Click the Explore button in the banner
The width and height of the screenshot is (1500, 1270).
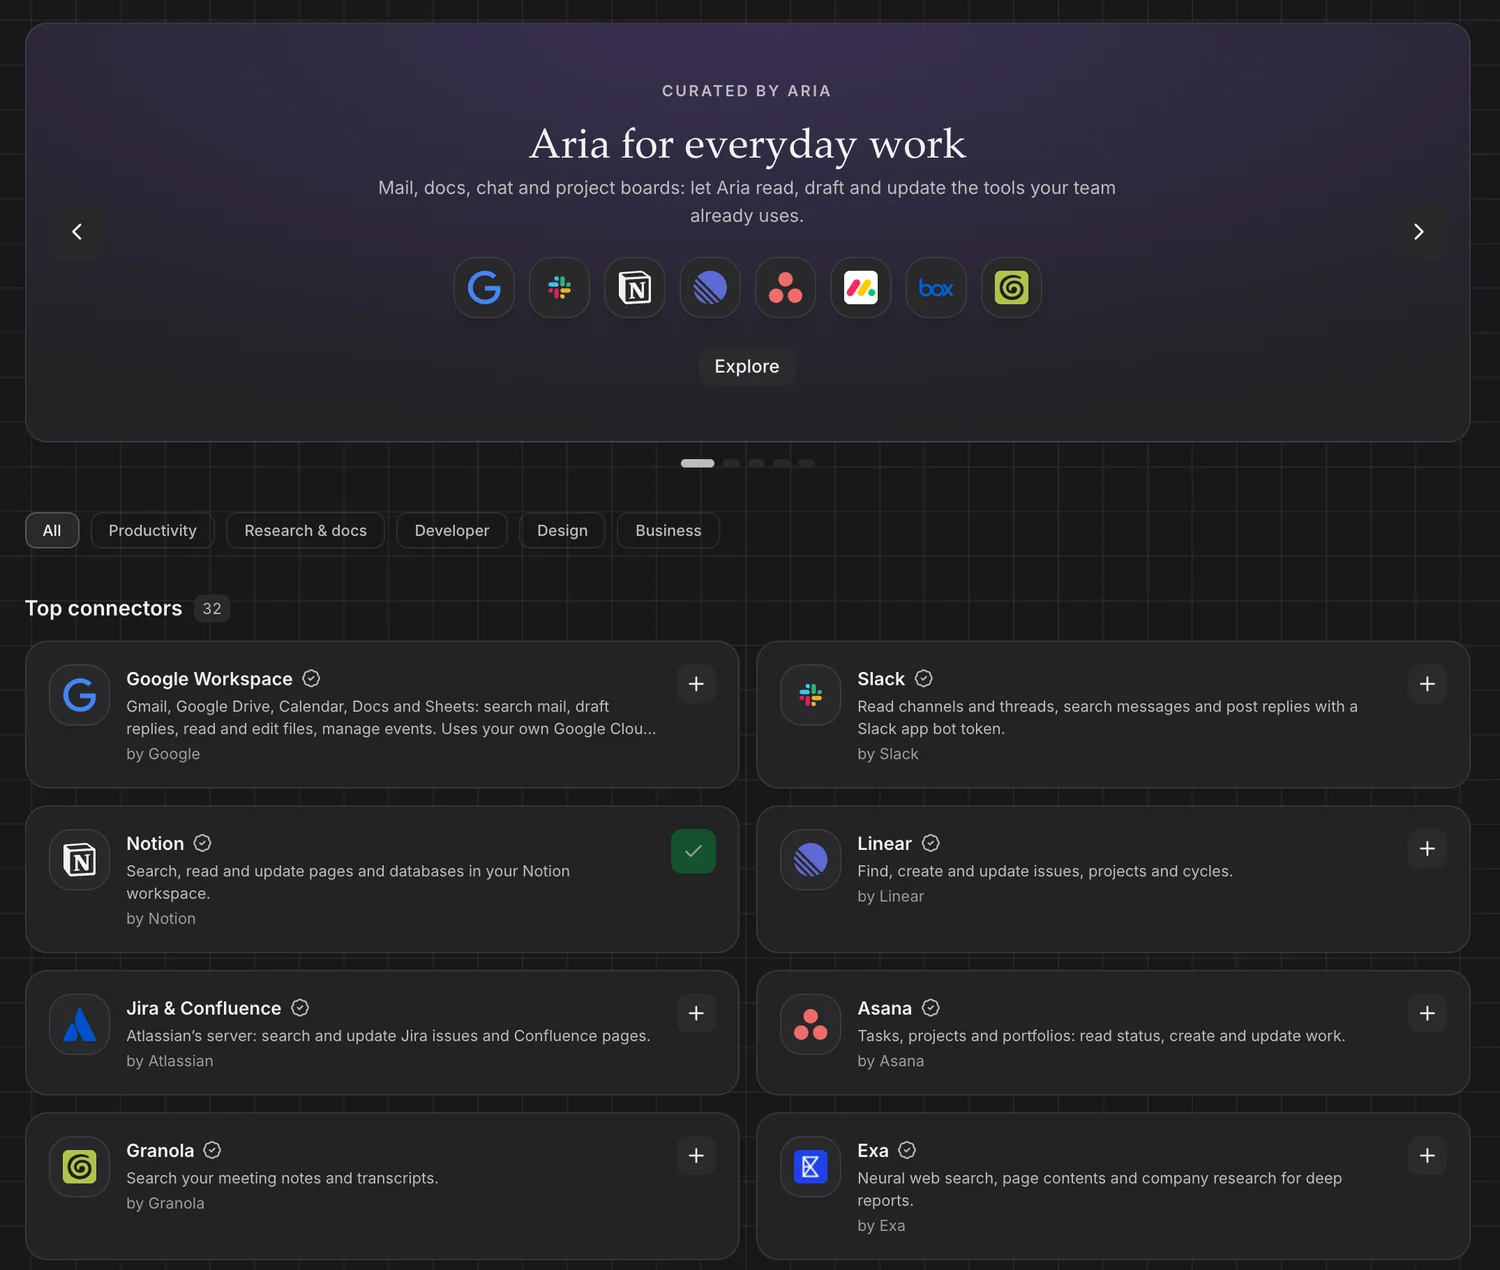click(x=747, y=366)
